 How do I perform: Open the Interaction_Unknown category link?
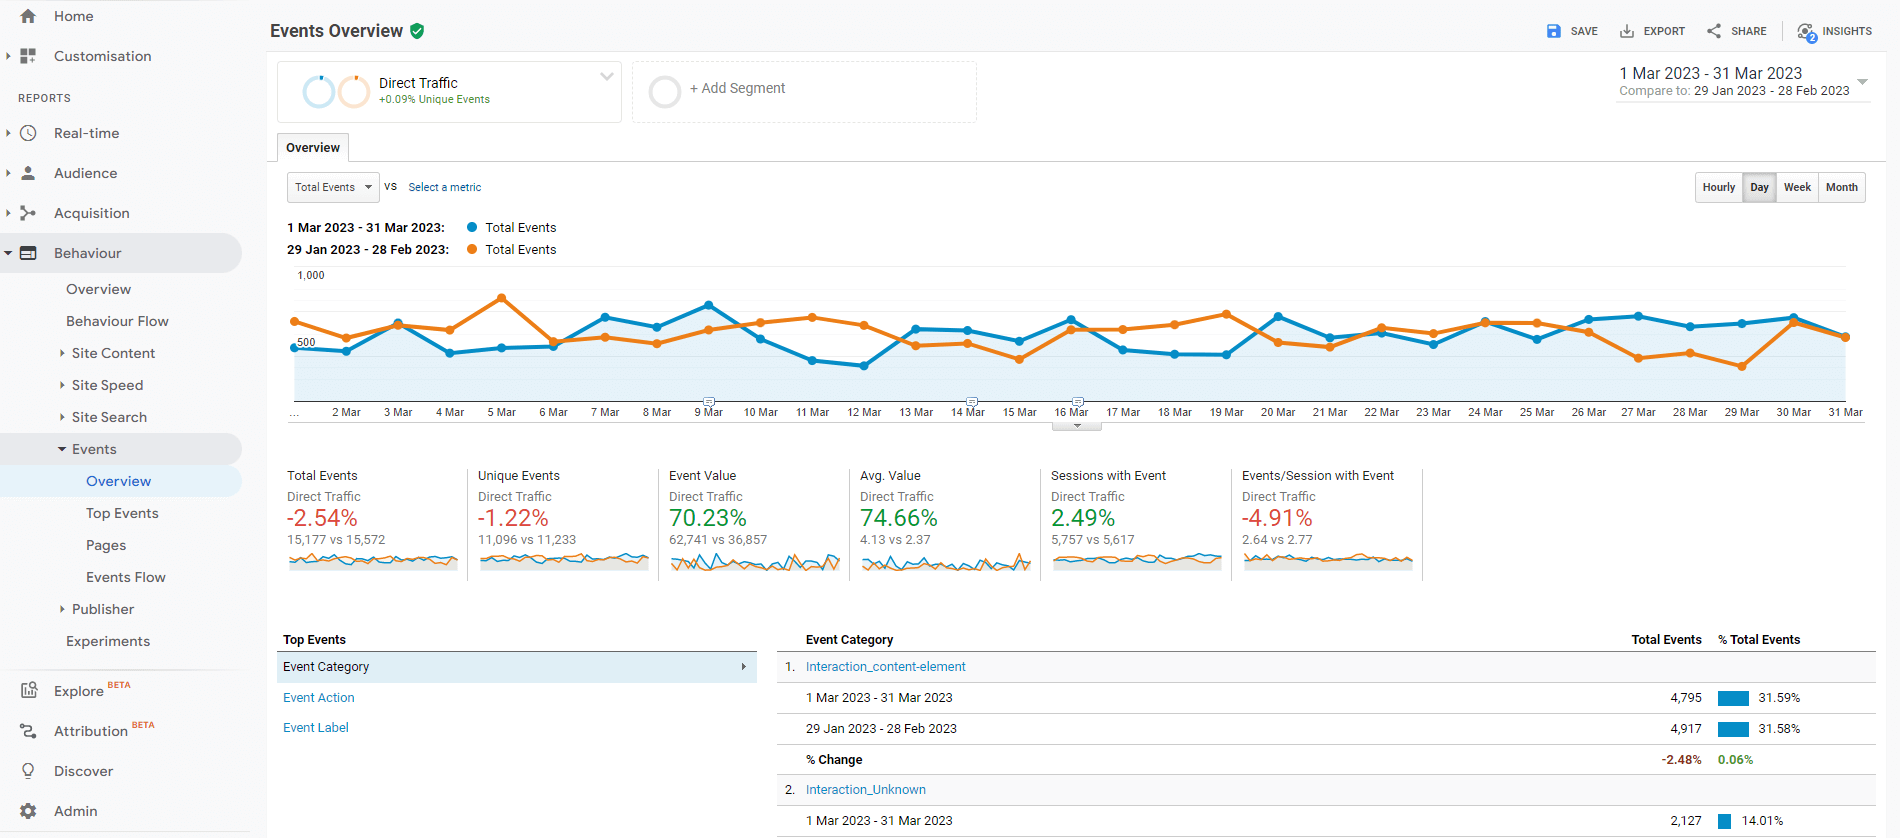(x=865, y=790)
